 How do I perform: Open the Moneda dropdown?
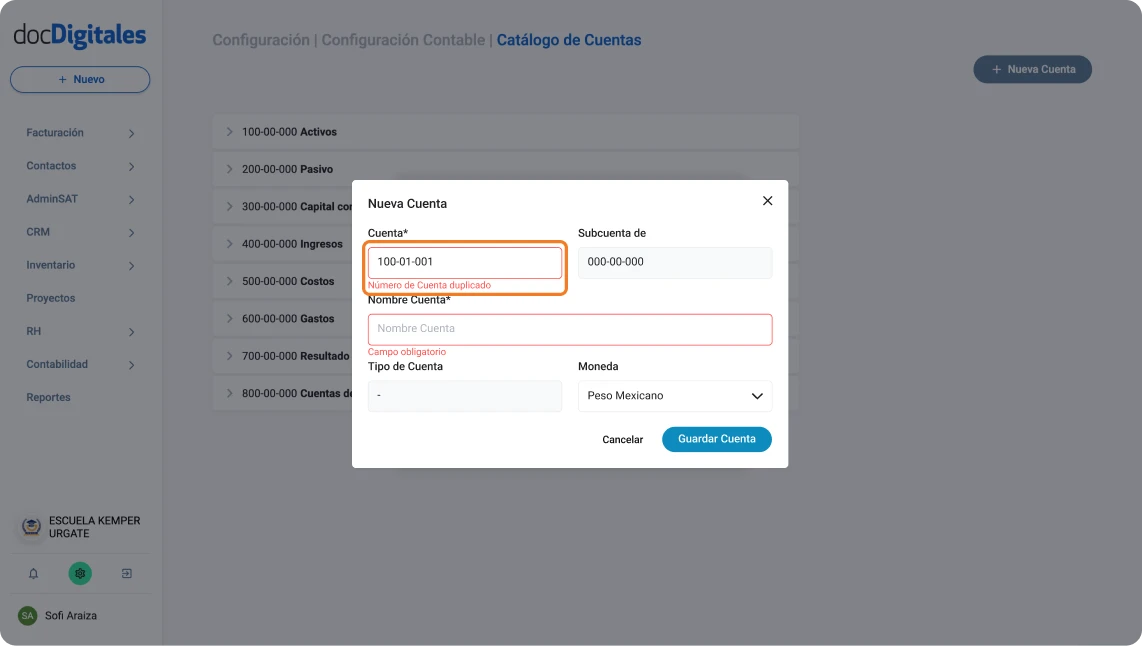click(674, 396)
